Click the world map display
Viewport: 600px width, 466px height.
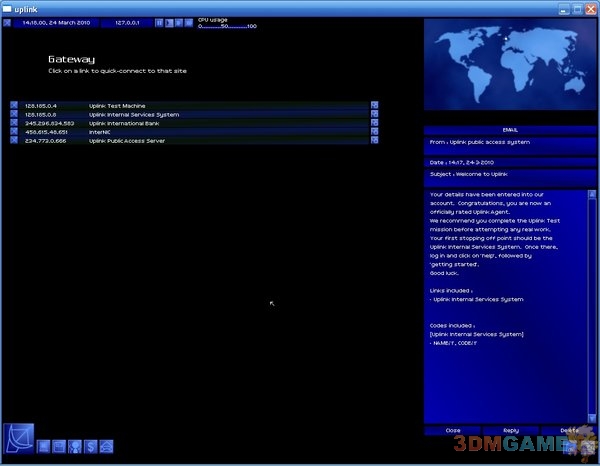tap(511, 67)
